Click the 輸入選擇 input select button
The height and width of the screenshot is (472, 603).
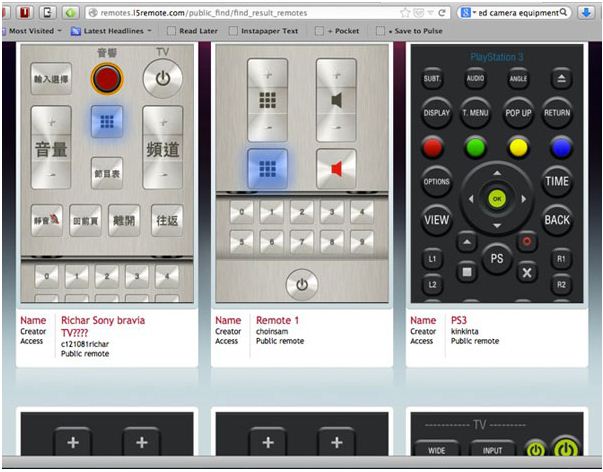pyautogui.click(x=51, y=79)
